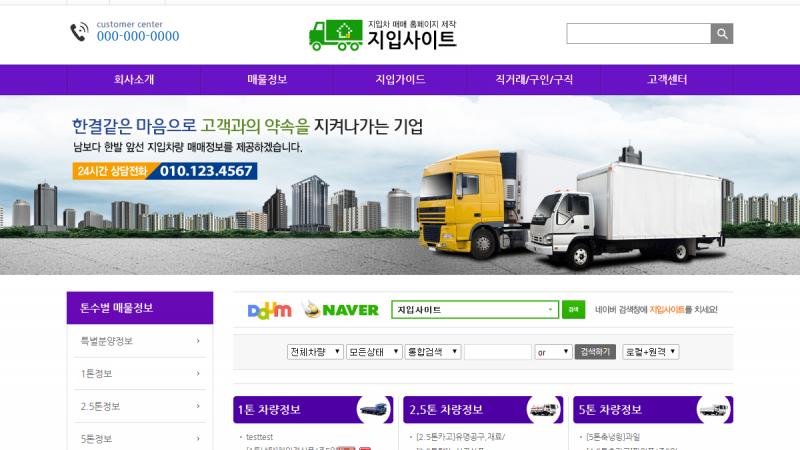The height and width of the screenshot is (450, 800).
Task: Expand the 로컬+원격 dropdown
Action: [x=651, y=352]
